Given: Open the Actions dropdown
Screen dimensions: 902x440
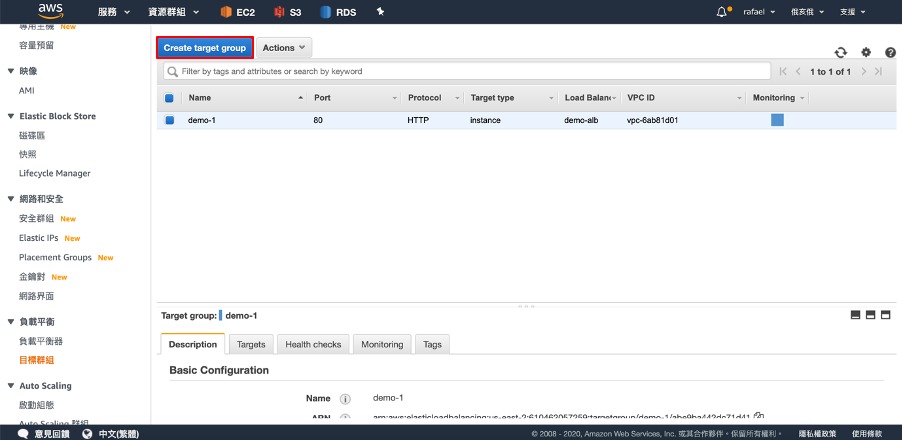Looking at the screenshot, I should (x=284, y=48).
